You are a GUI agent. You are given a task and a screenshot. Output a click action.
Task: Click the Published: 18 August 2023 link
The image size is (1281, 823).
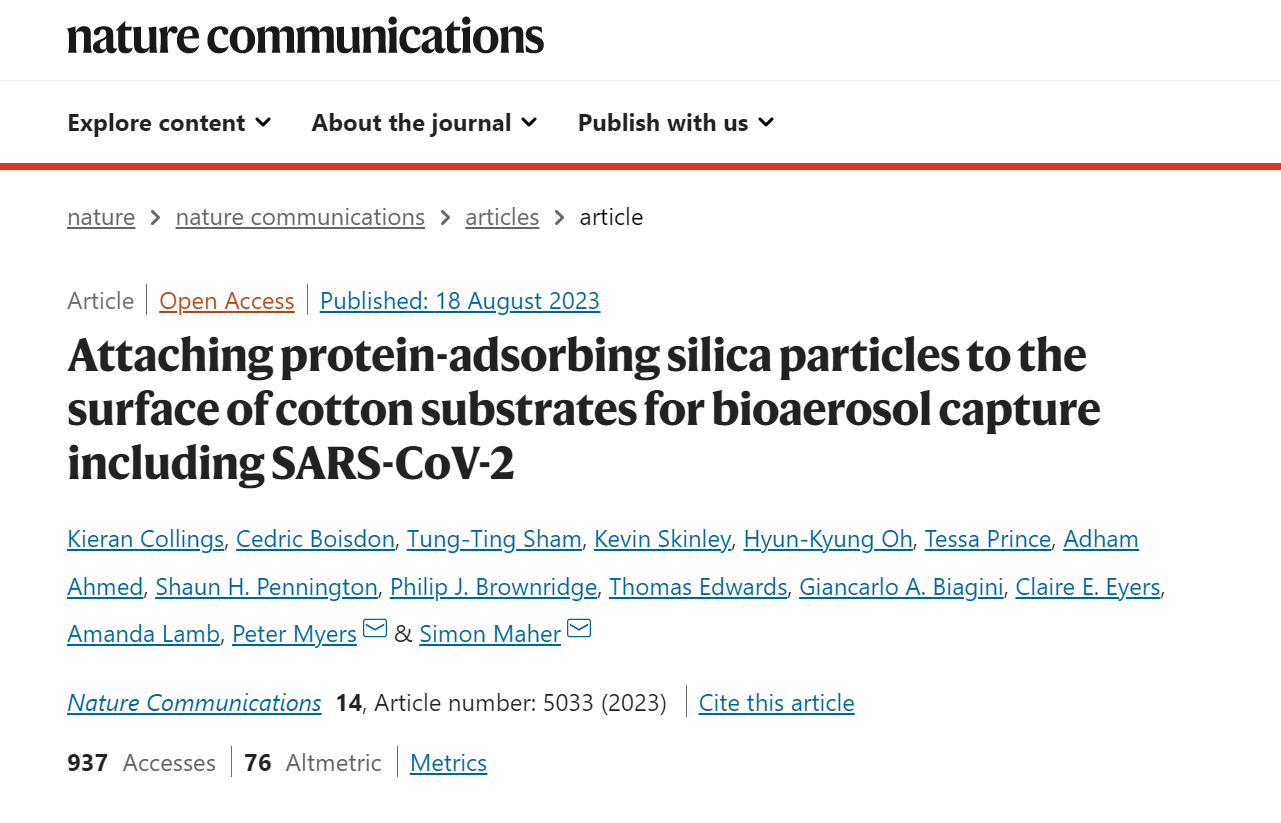pyautogui.click(x=460, y=301)
